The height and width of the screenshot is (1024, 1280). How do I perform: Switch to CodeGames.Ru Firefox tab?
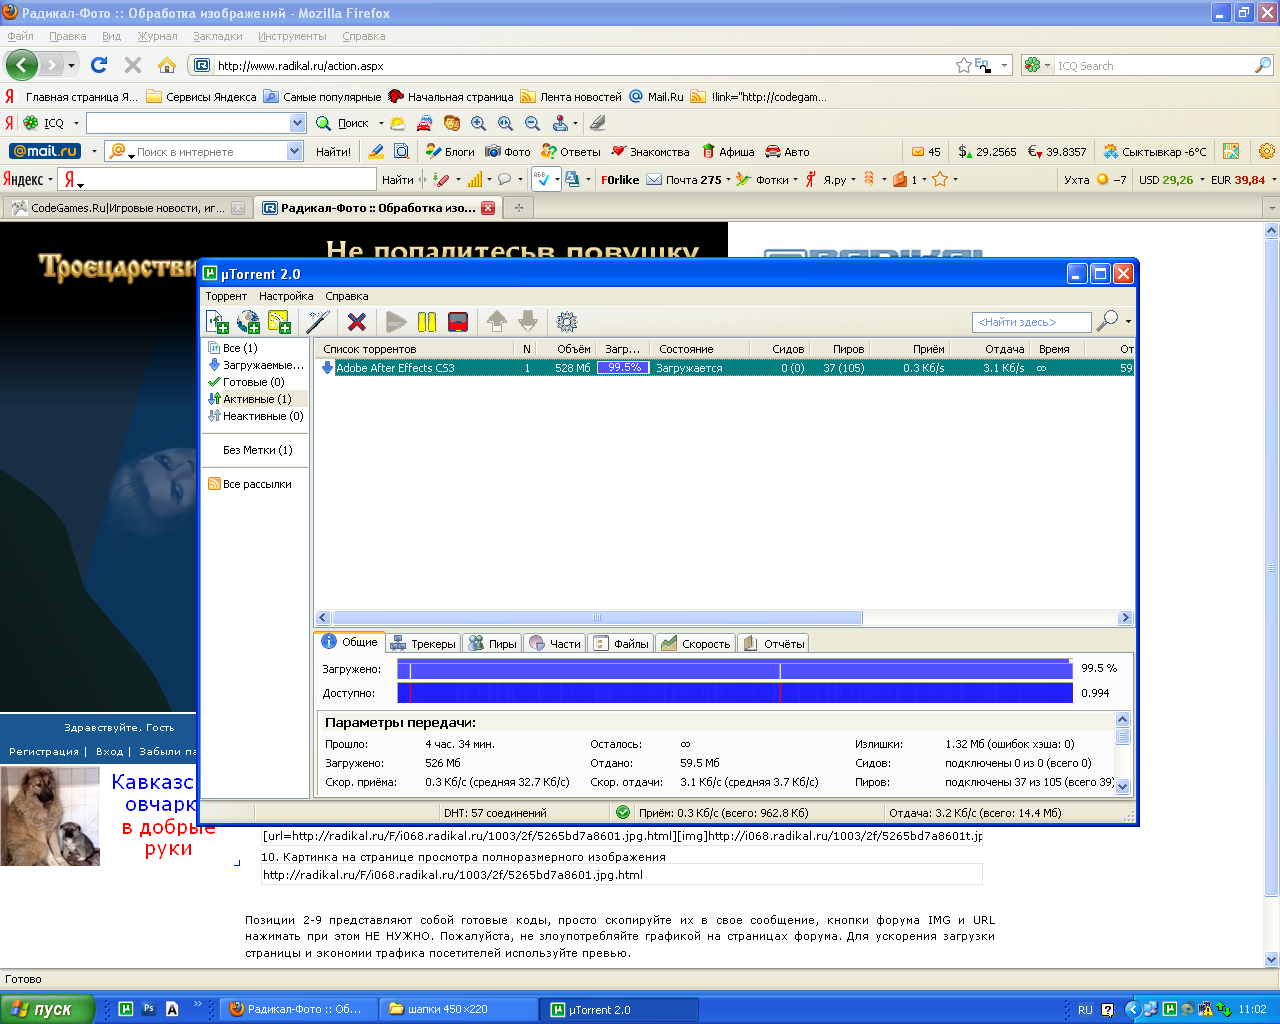click(127, 208)
